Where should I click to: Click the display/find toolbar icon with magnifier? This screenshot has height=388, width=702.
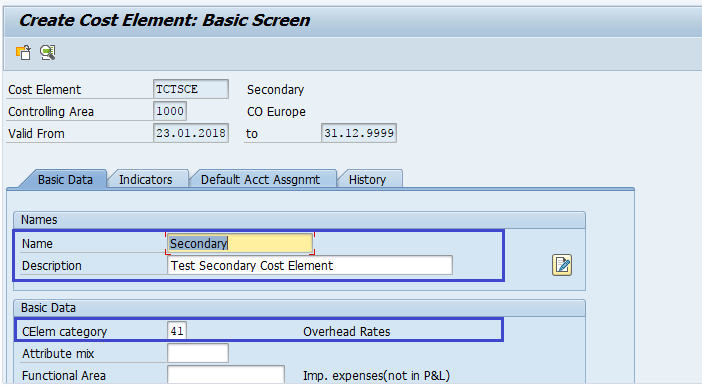(47, 52)
